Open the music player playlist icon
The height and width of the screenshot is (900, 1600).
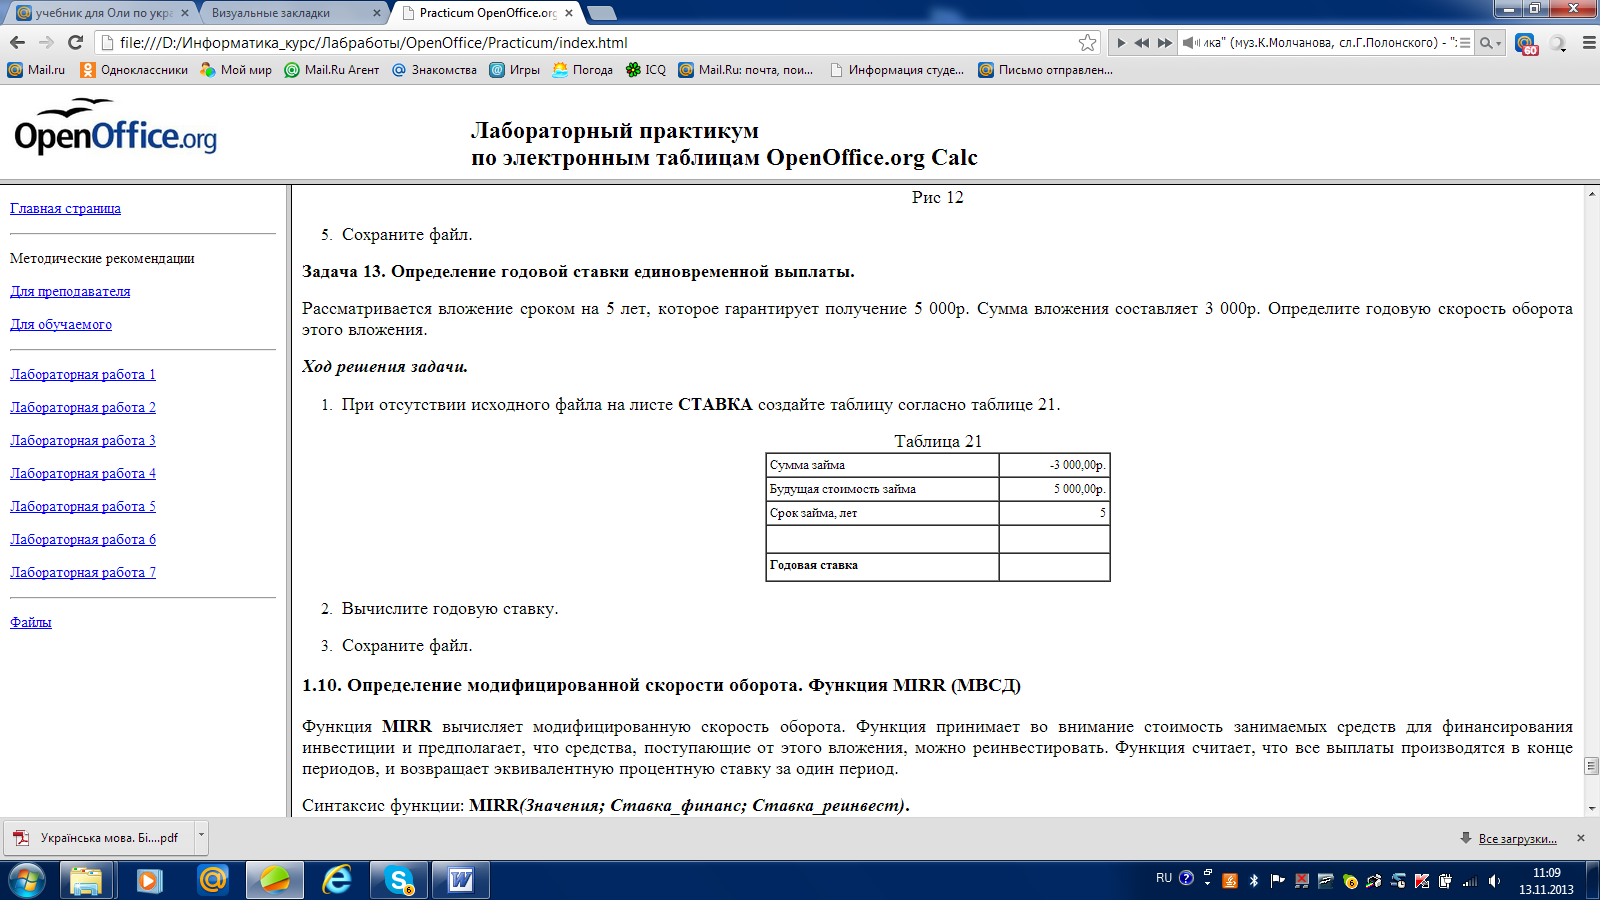(x=1464, y=43)
